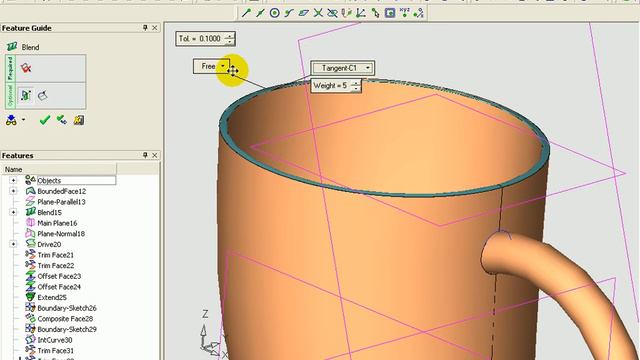This screenshot has width=640, height=360.
Task: Select the percent point on curve icon
Action: click(x=418, y=13)
